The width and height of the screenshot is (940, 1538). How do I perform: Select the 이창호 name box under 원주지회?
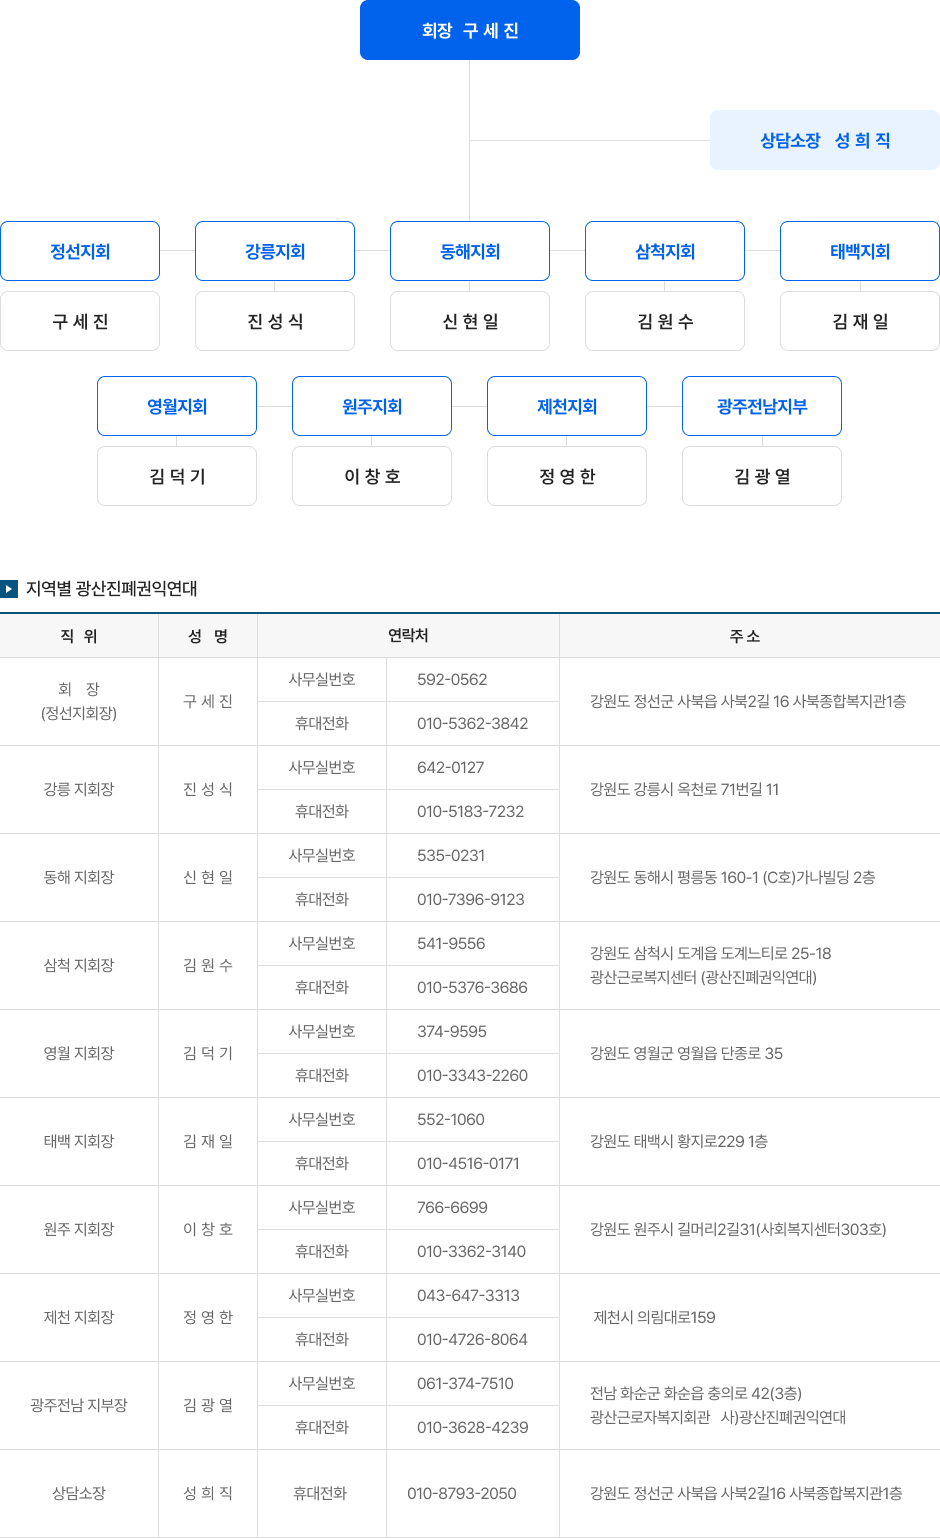click(x=372, y=477)
